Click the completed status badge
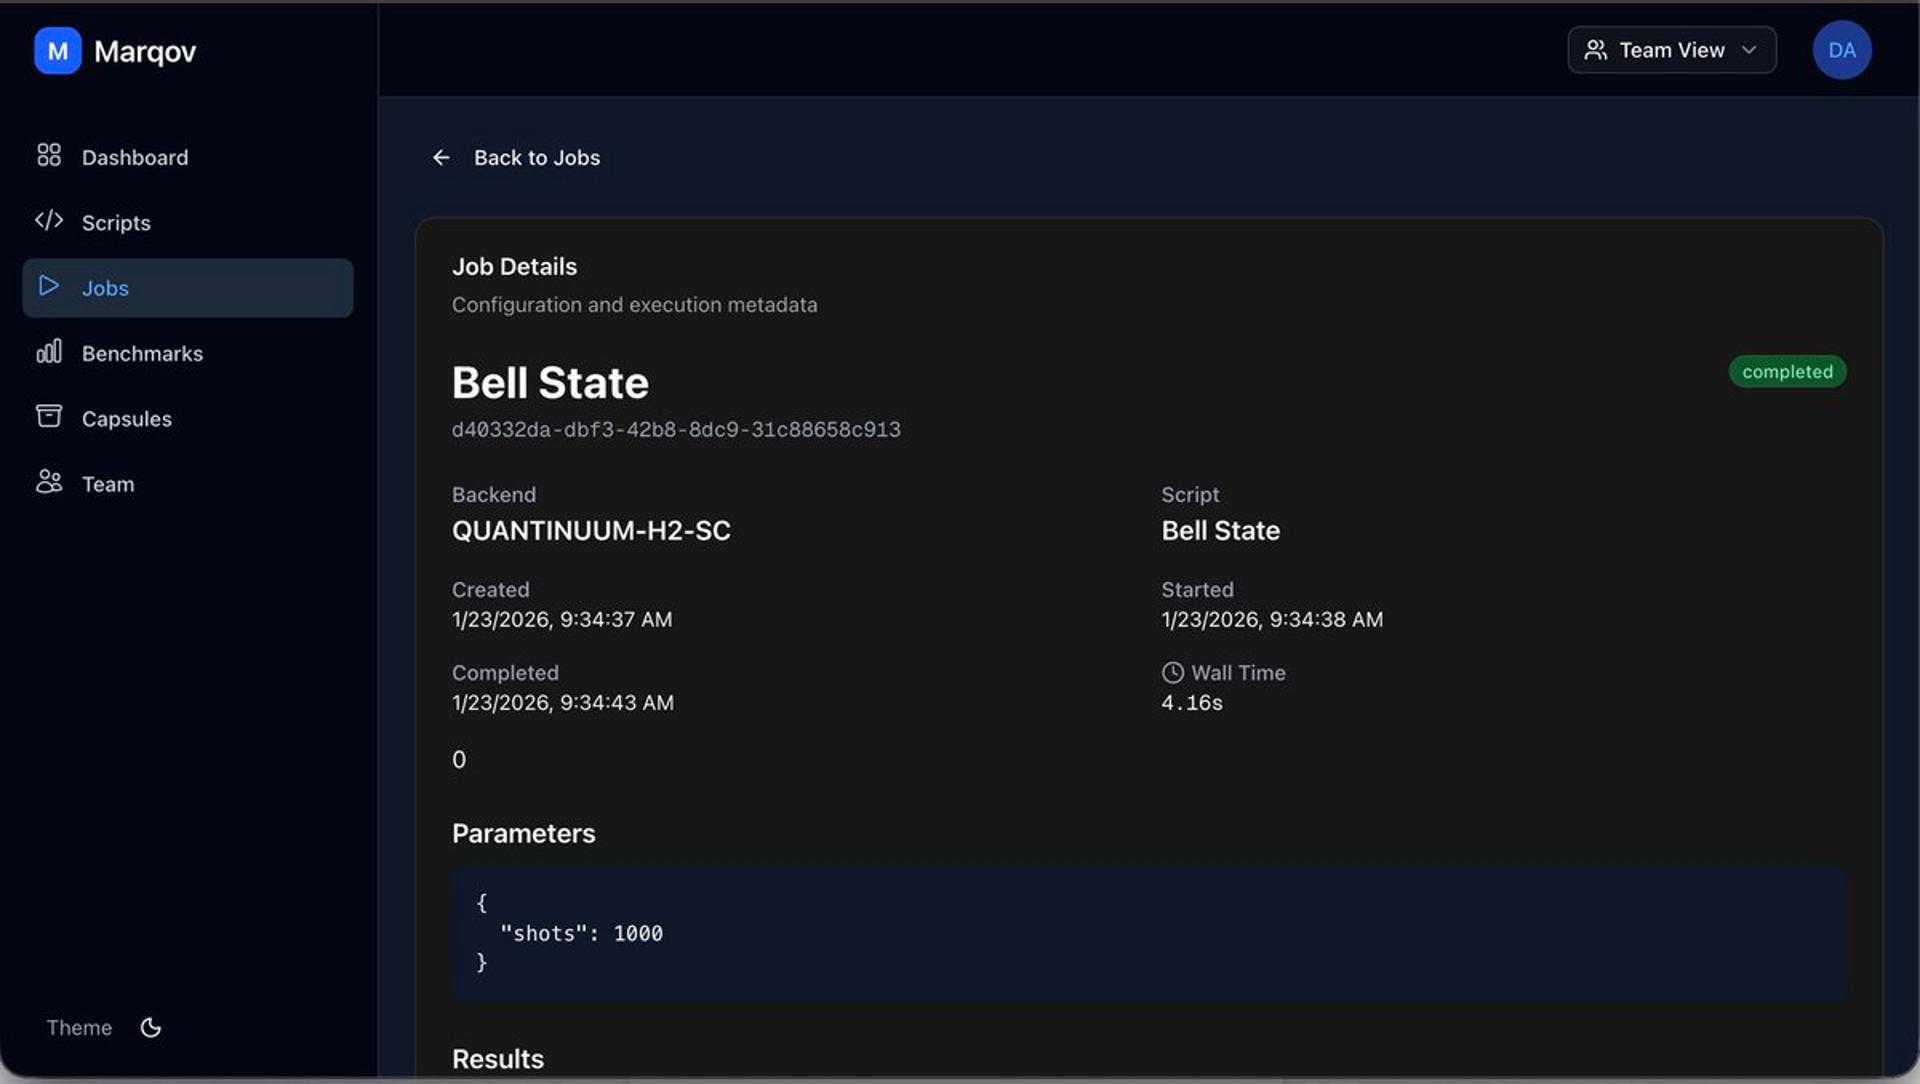1920x1084 pixels. coord(1787,372)
